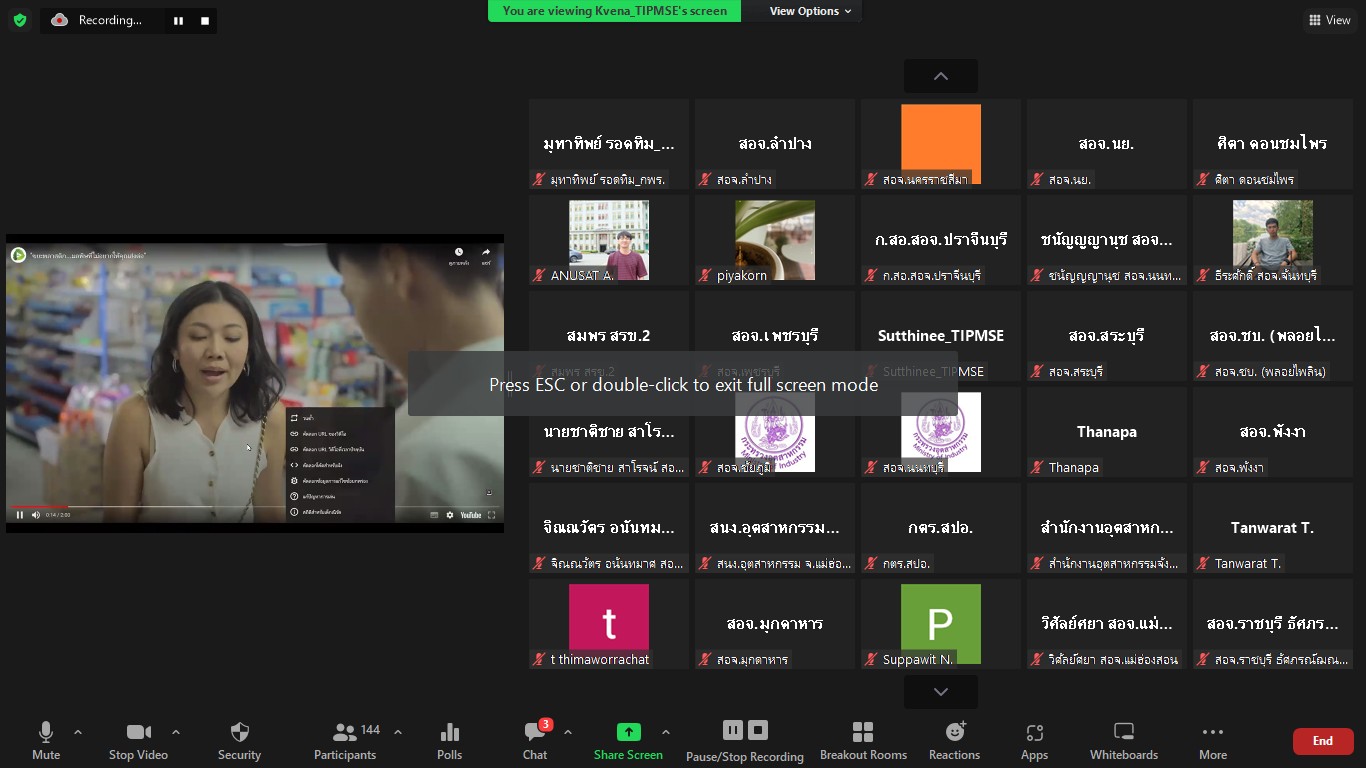Open the View layout button
1366x768 pixels.
1330,20
